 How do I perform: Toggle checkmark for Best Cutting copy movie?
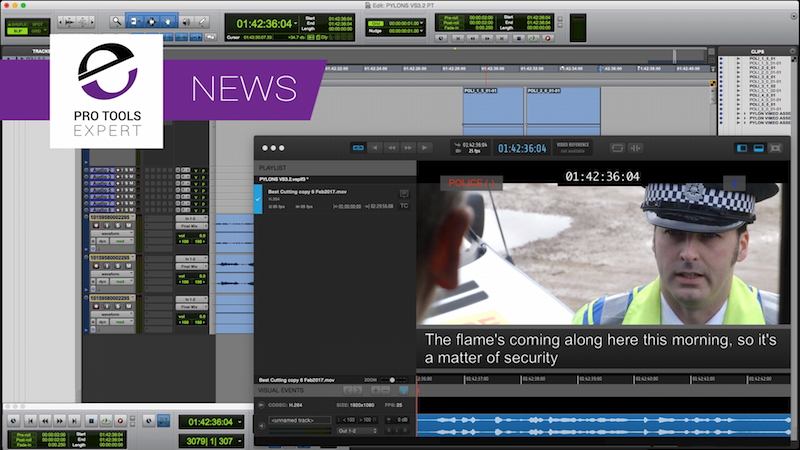[x=258, y=199]
